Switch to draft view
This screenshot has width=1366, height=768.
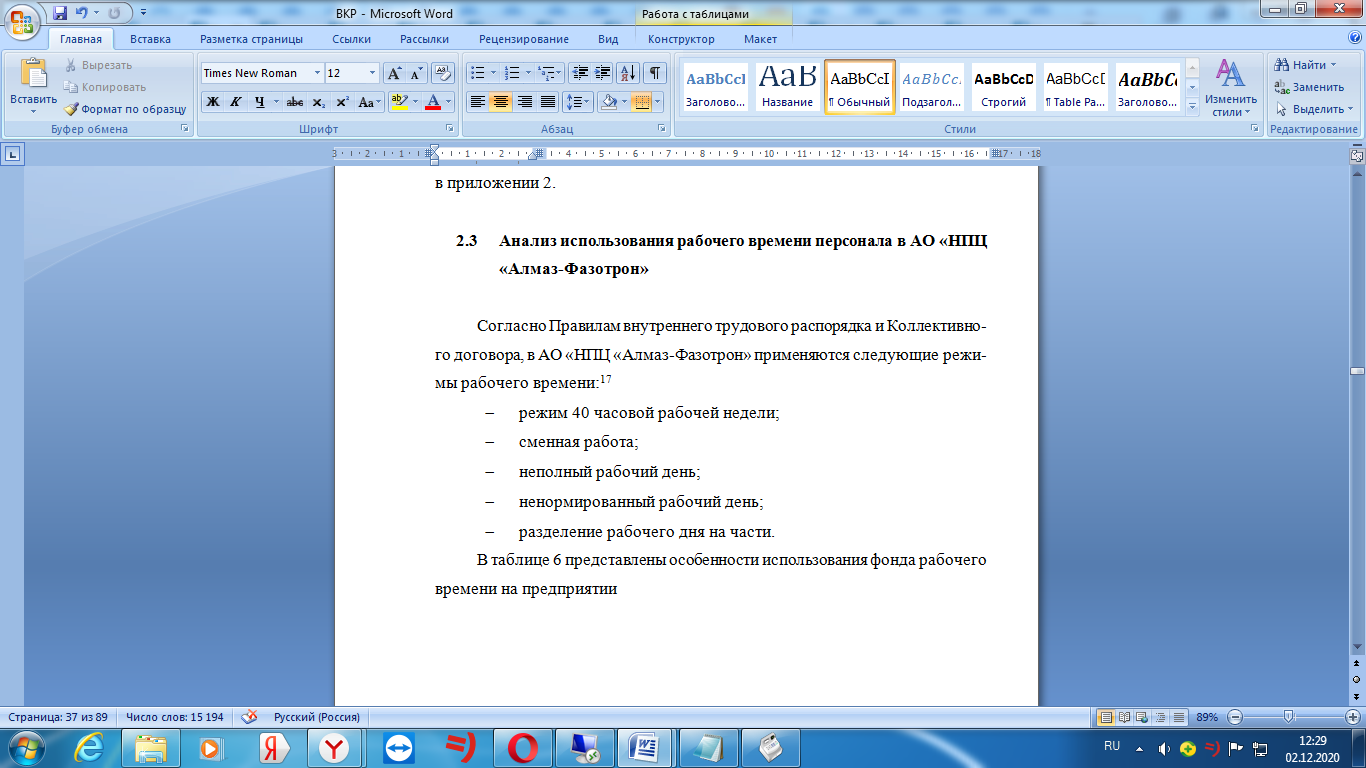1179,717
